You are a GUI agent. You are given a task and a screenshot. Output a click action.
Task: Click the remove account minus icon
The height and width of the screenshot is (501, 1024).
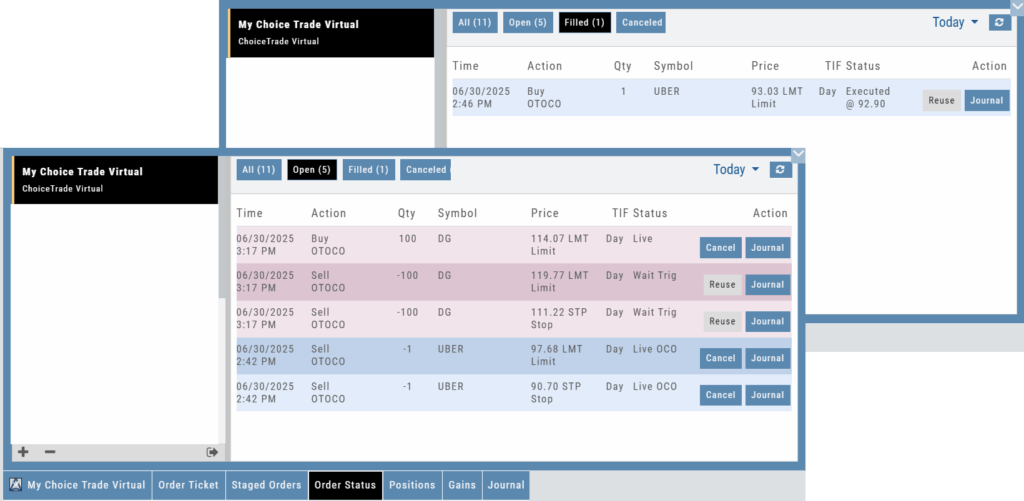tap(50, 452)
